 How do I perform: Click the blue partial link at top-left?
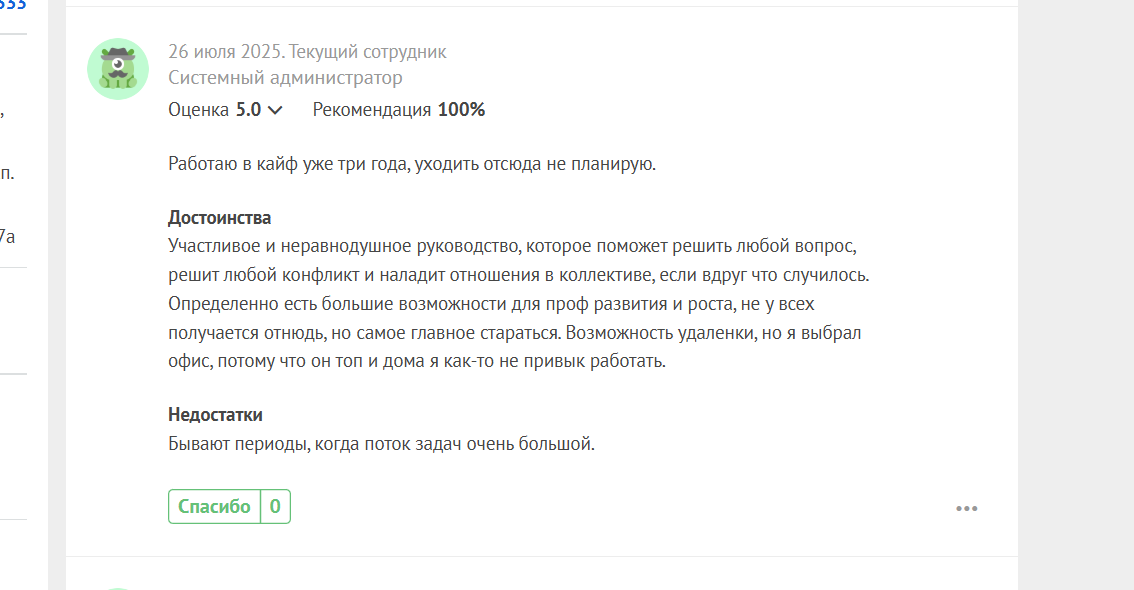pyautogui.click(x=13, y=4)
